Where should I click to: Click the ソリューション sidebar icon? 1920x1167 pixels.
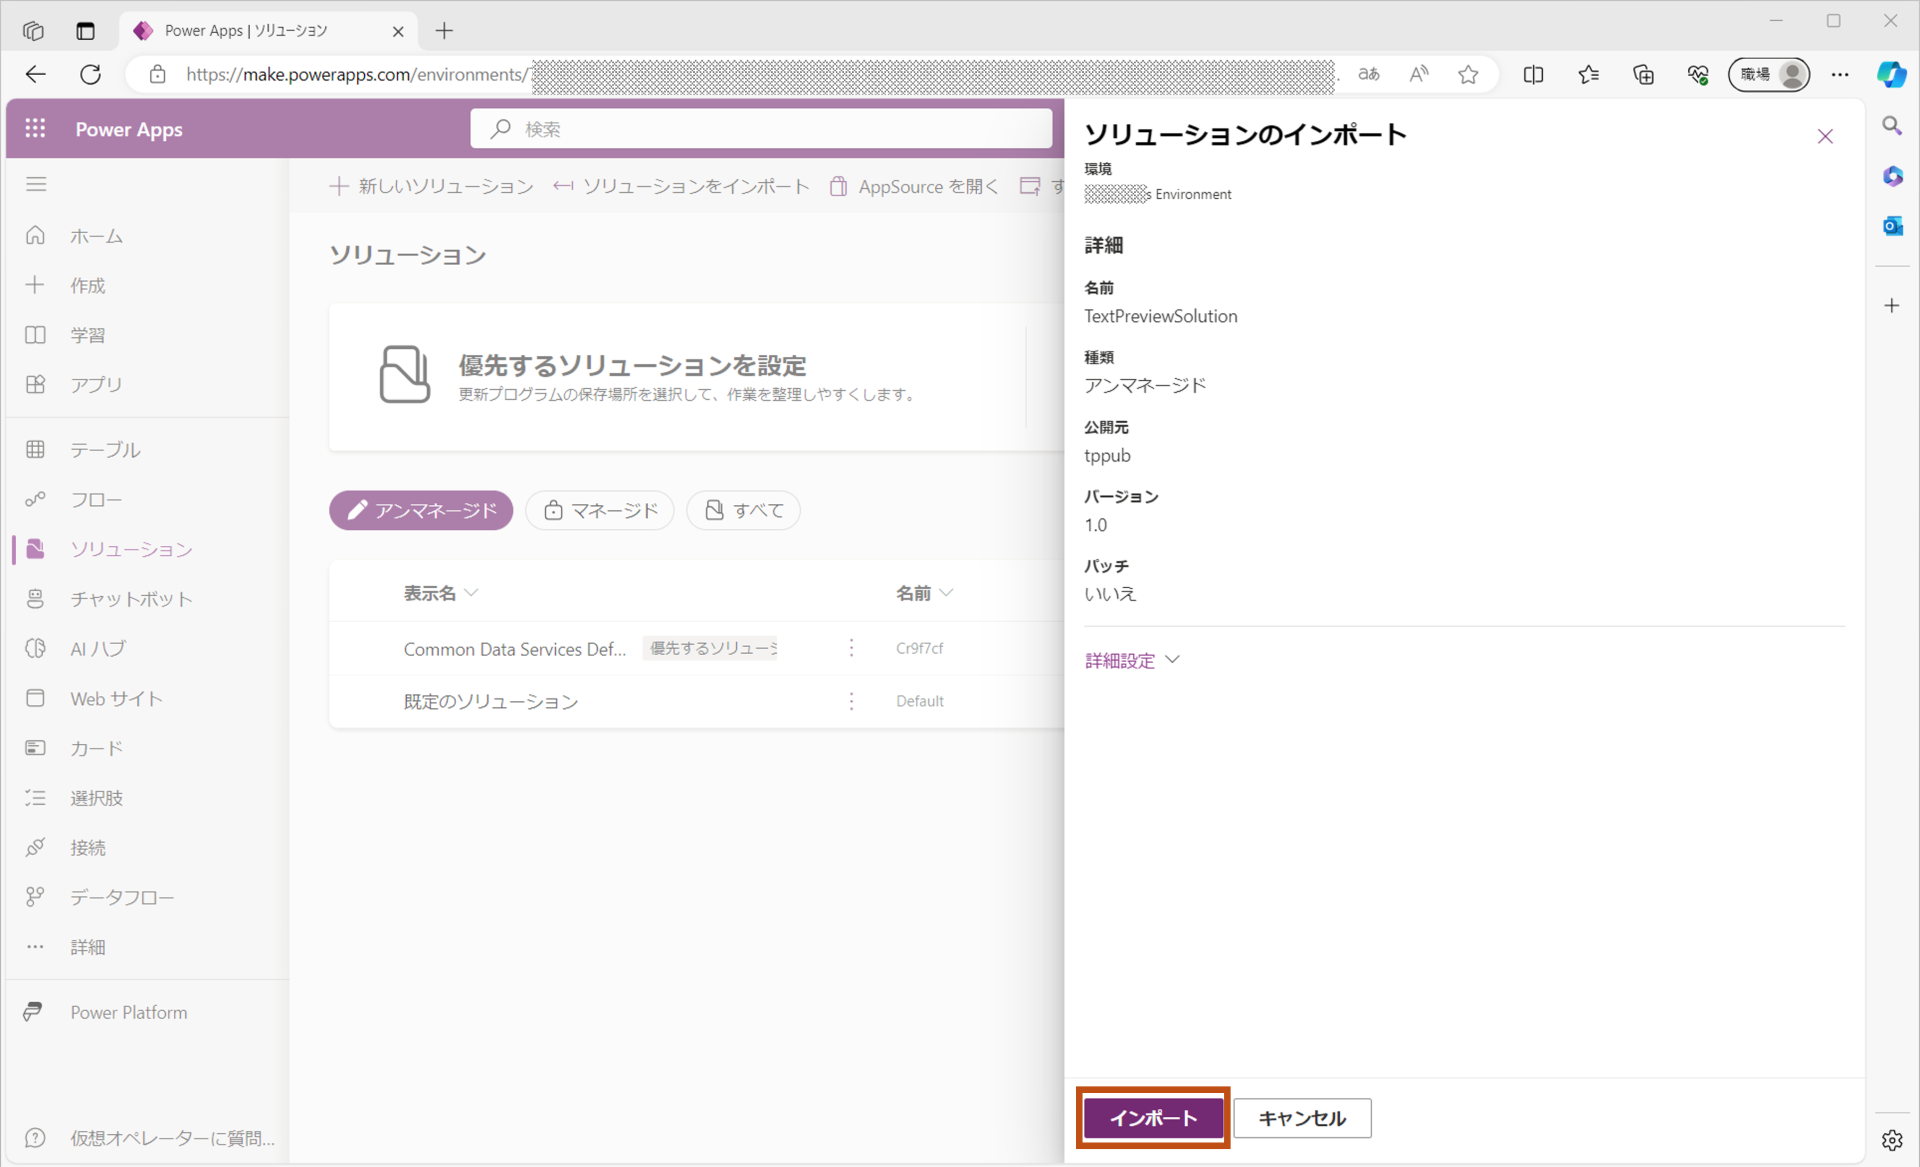[36, 549]
